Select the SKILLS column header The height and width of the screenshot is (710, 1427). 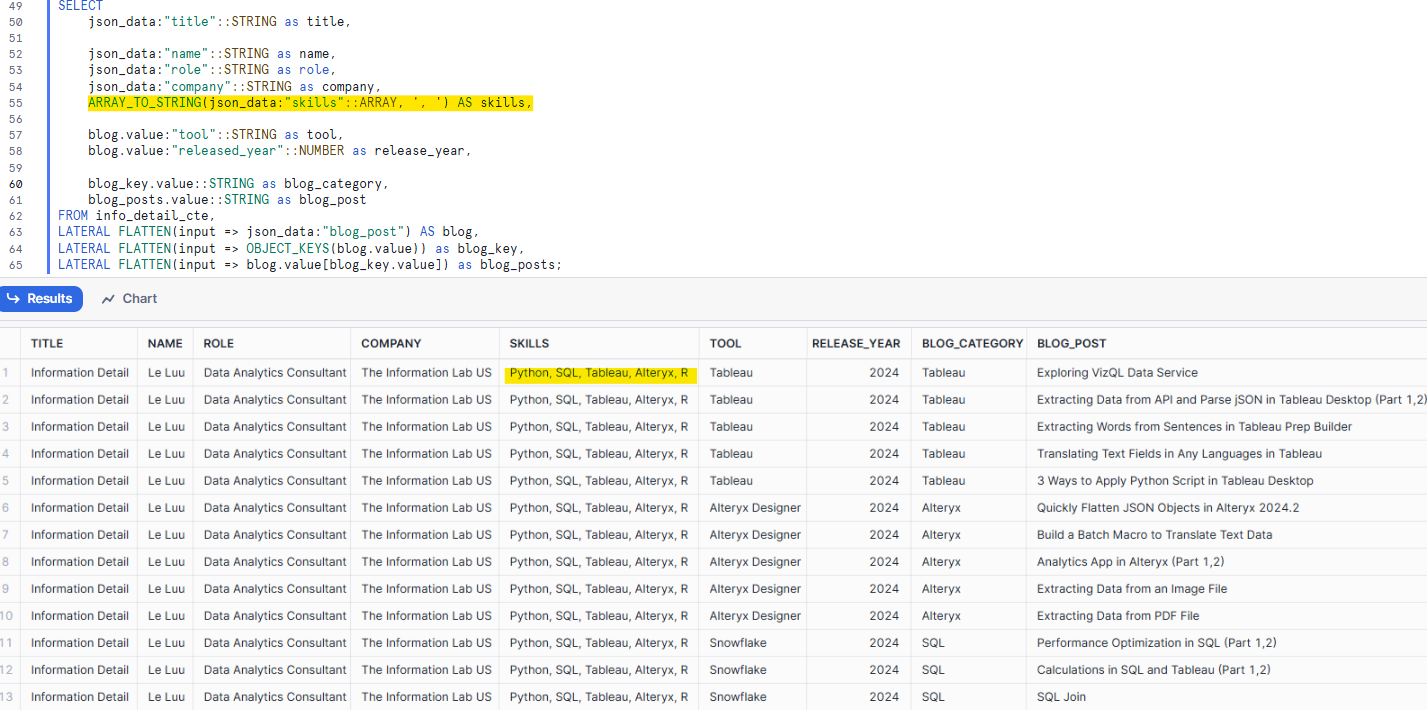(529, 343)
